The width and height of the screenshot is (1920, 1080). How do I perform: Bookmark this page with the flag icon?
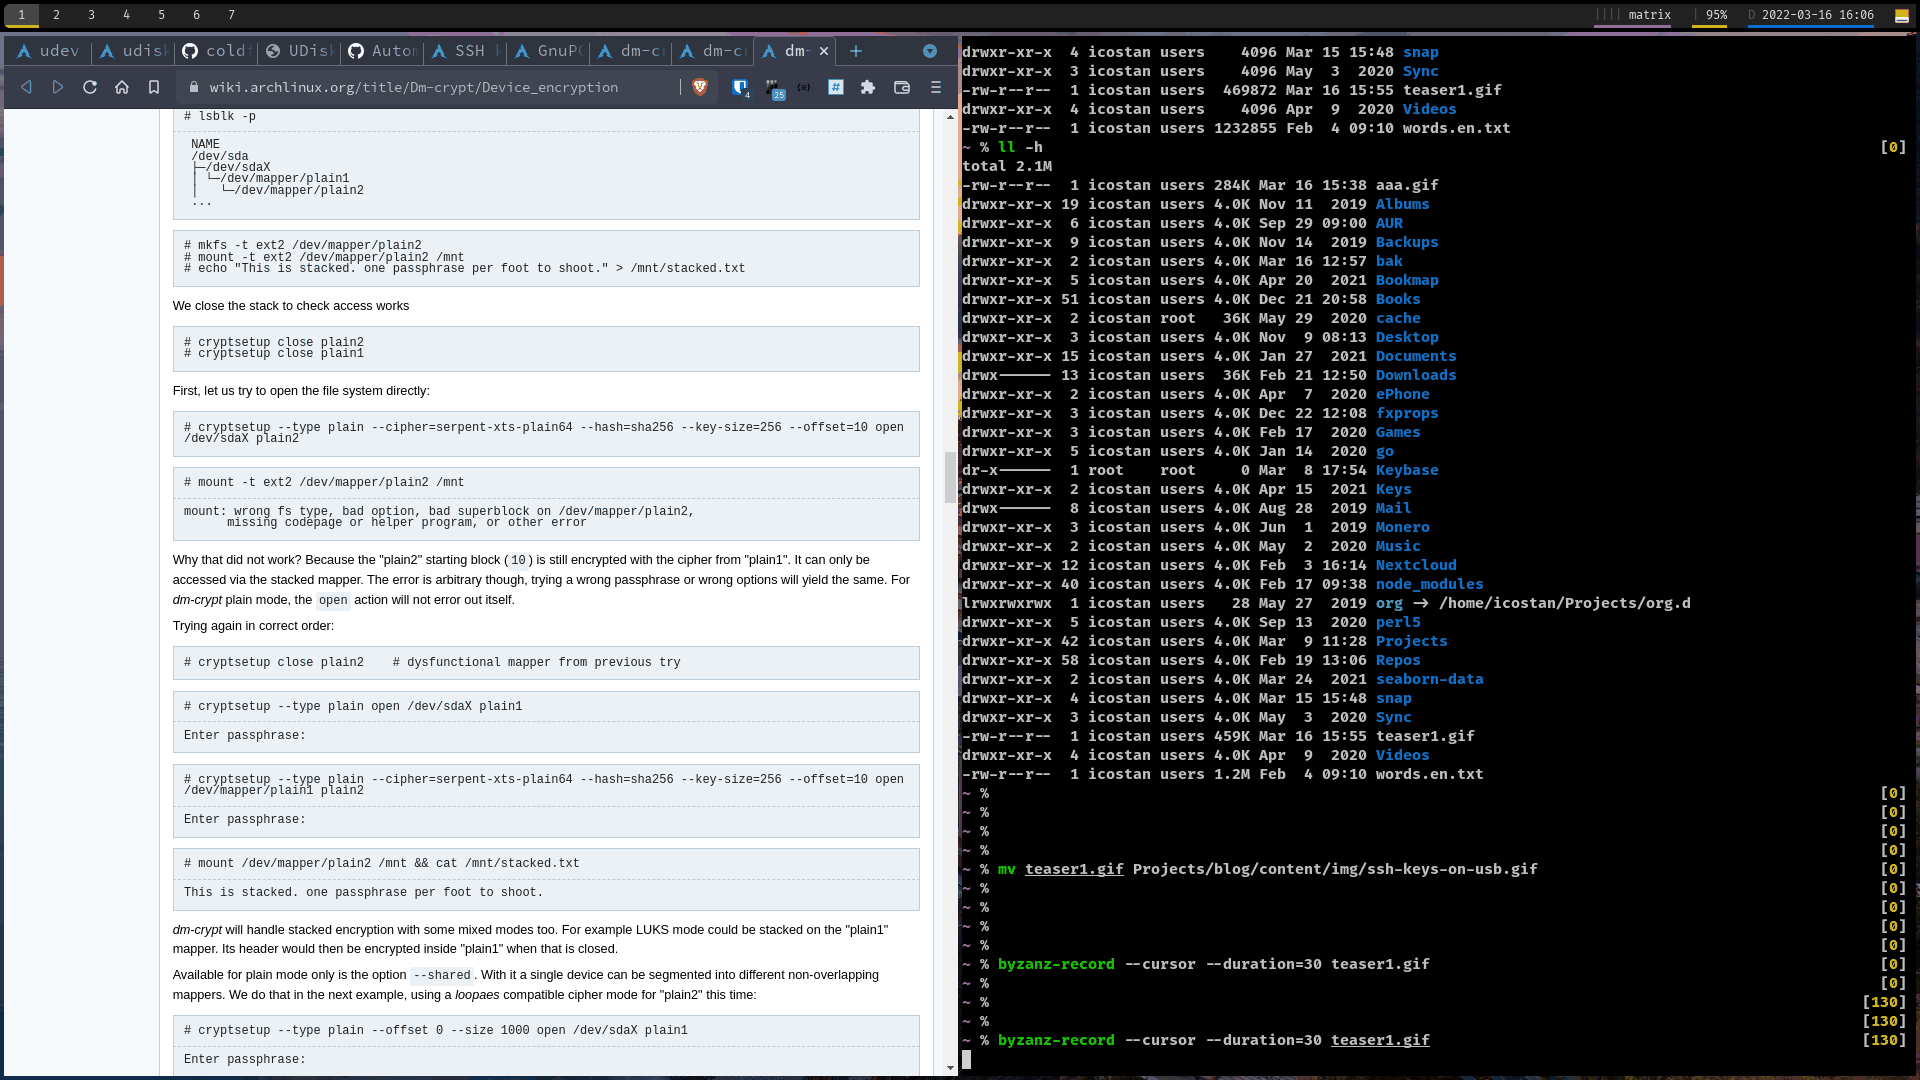pyautogui.click(x=154, y=87)
